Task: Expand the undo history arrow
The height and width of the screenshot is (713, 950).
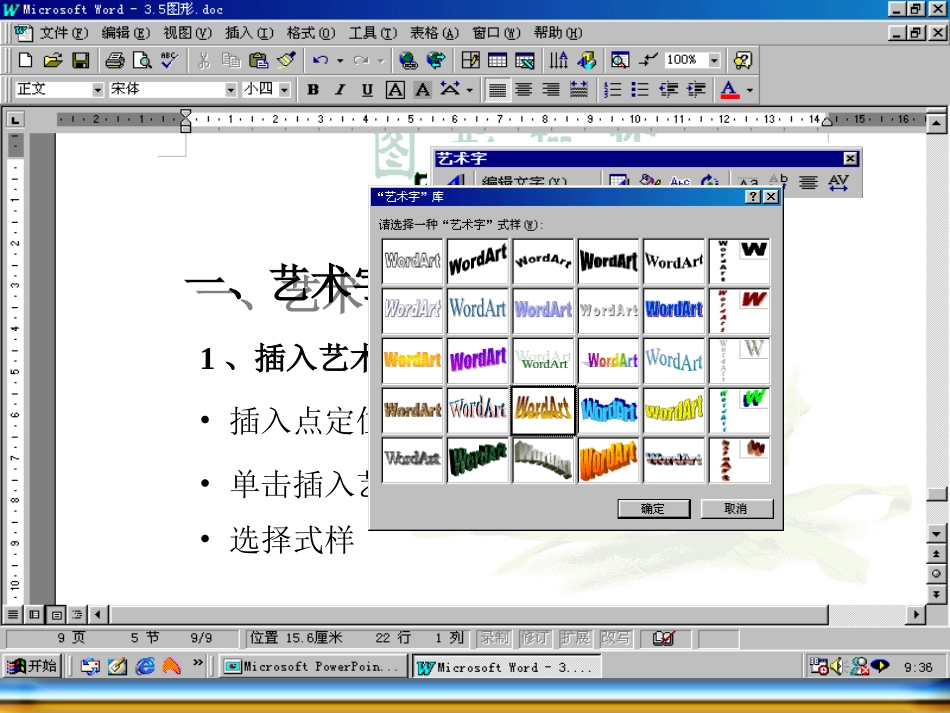Action: (x=340, y=60)
